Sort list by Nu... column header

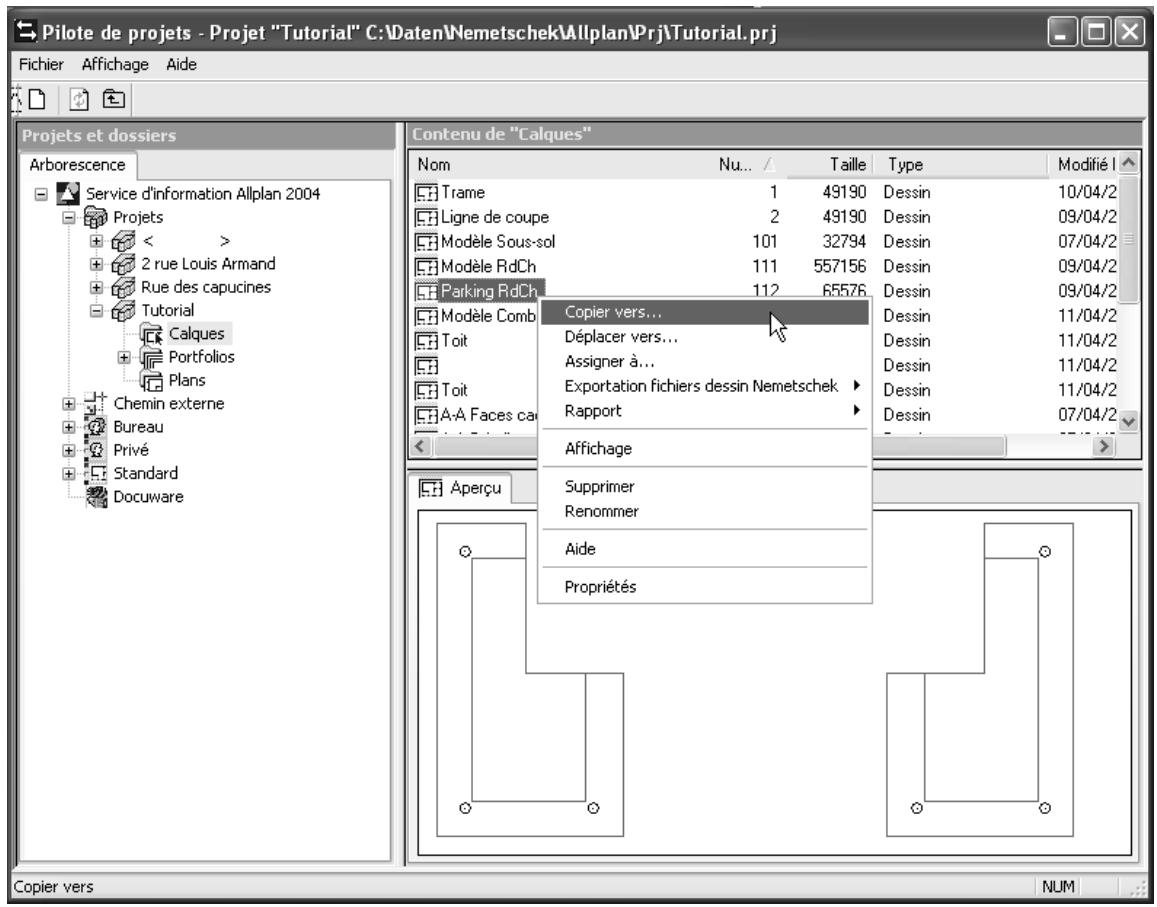(x=749, y=165)
